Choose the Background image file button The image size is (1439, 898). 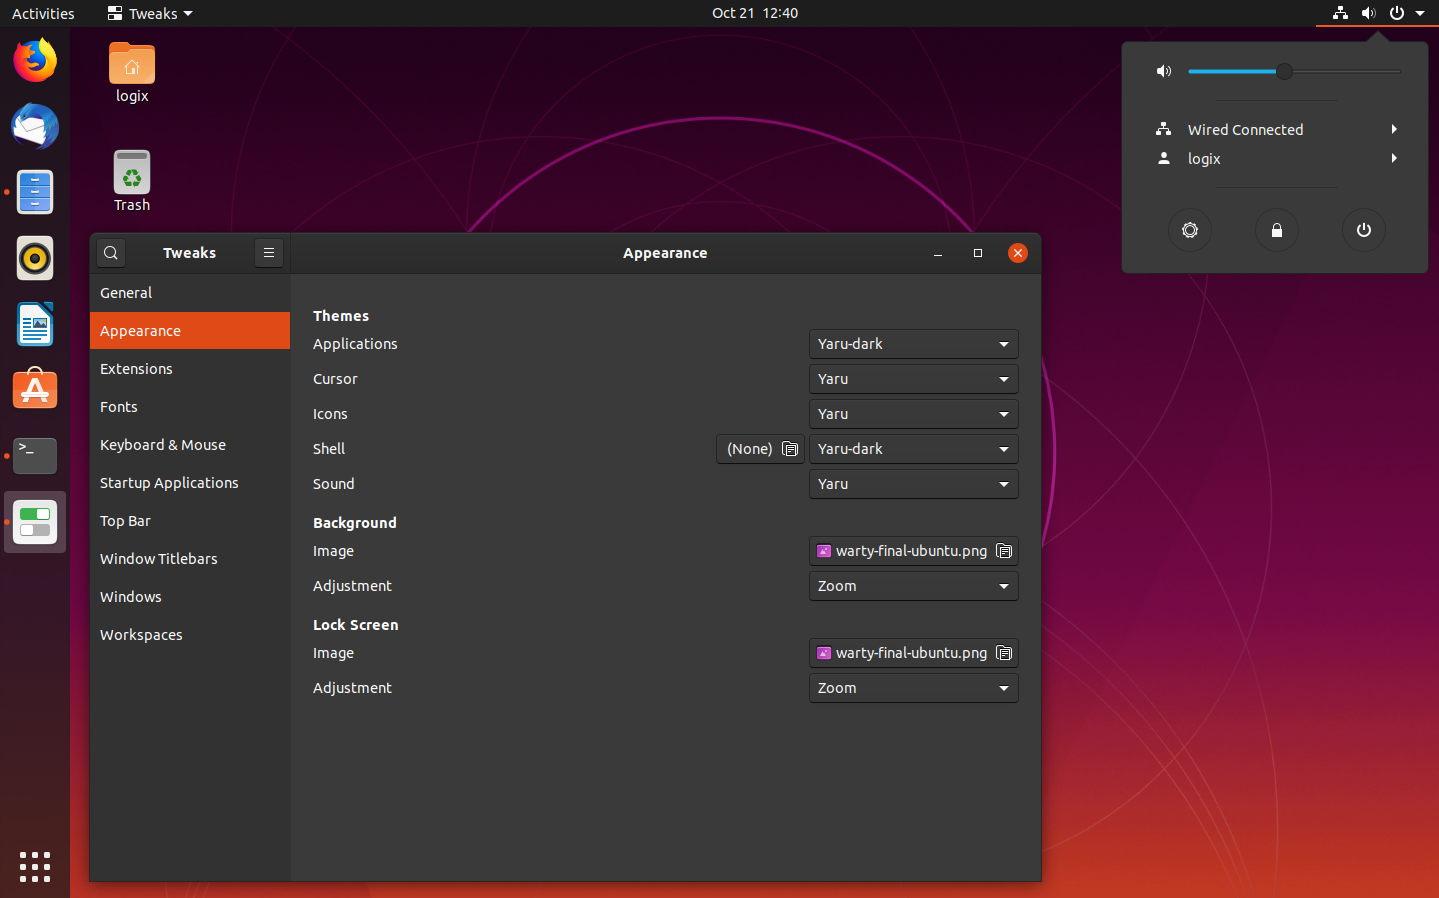913,551
